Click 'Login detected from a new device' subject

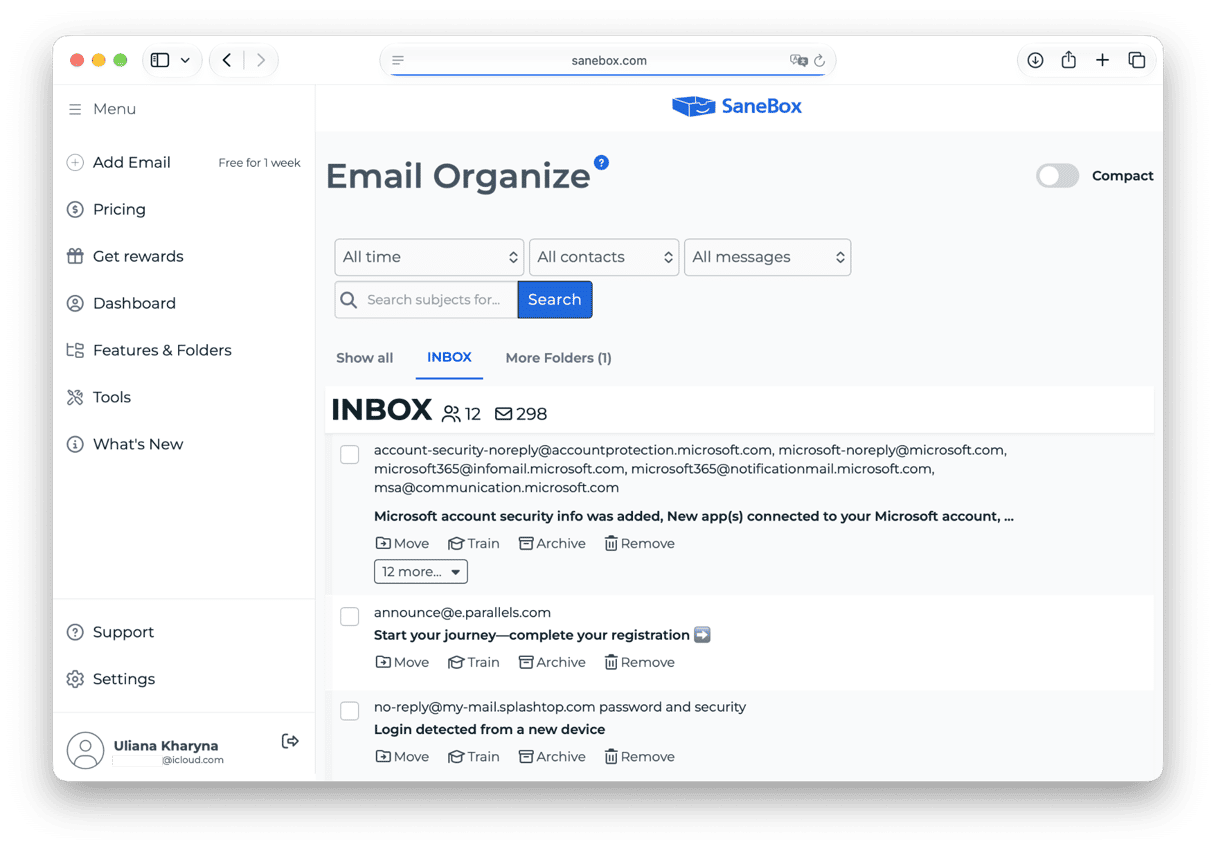(x=489, y=730)
